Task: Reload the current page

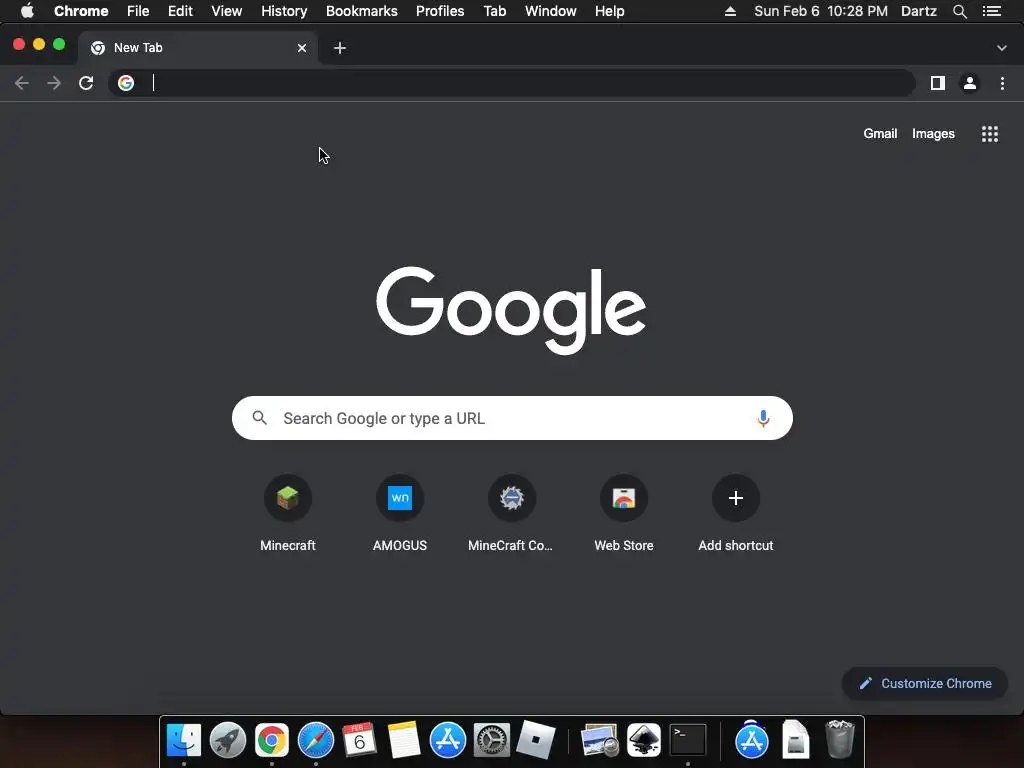Action: click(86, 83)
